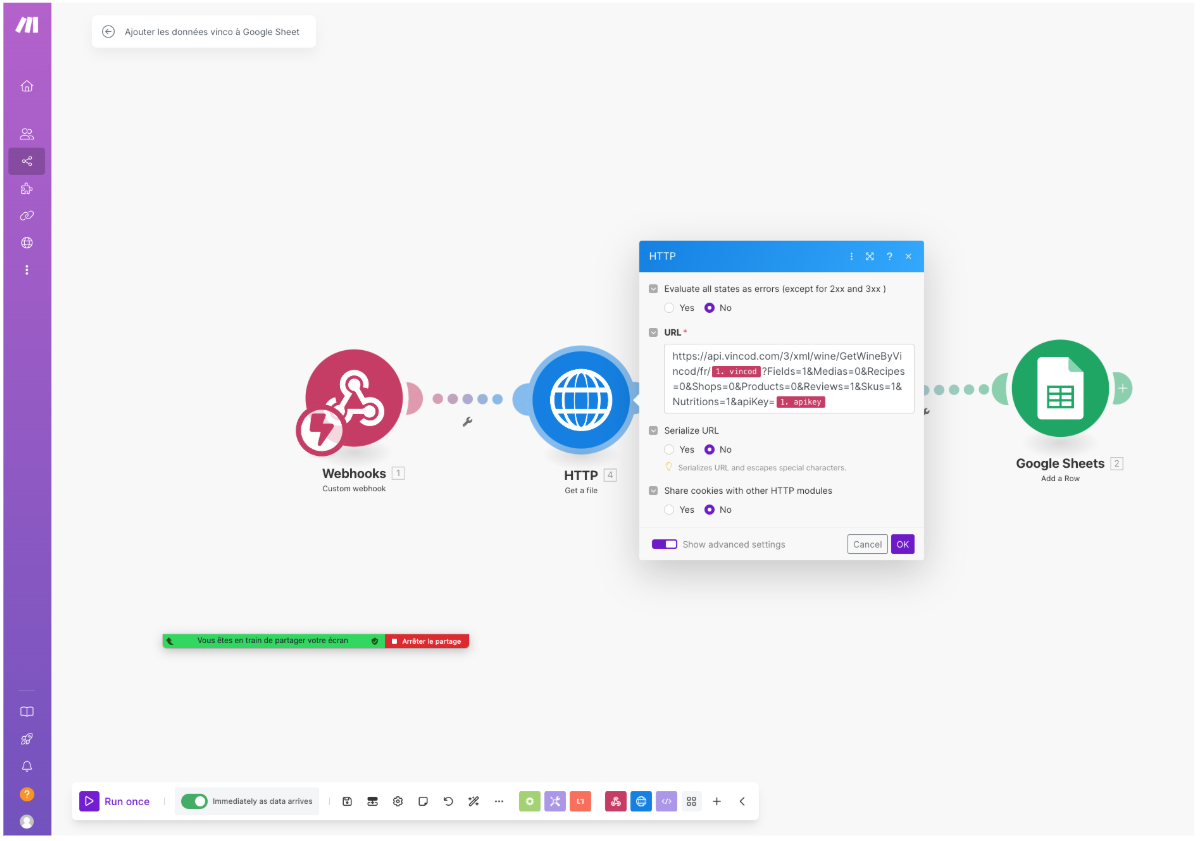The image size is (1202, 841).
Task: Select Yes for 'Evaluate all states as errors'
Action: point(670,308)
